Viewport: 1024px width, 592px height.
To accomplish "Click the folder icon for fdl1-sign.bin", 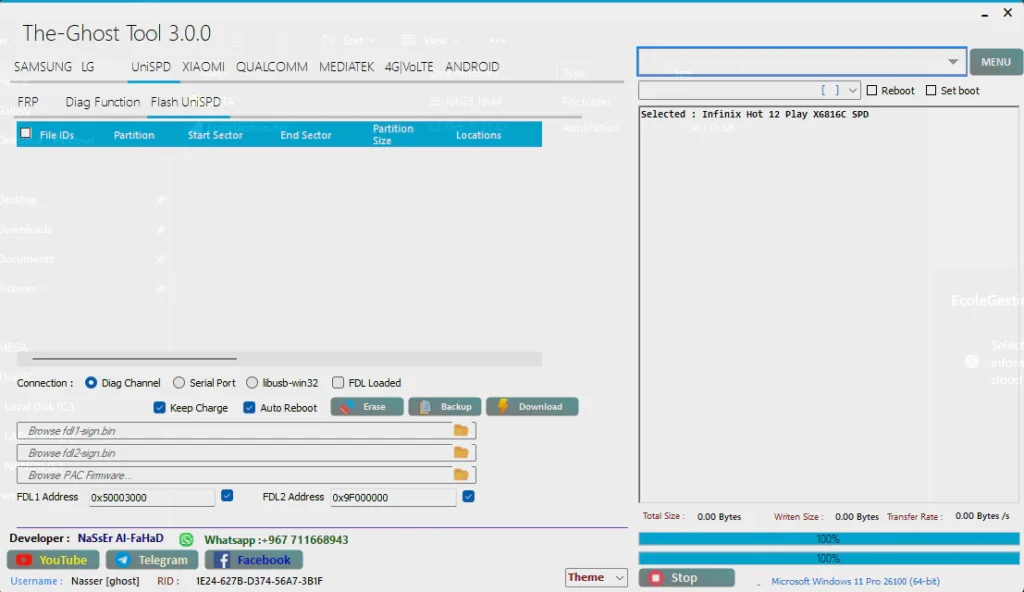I will [461, 430].
